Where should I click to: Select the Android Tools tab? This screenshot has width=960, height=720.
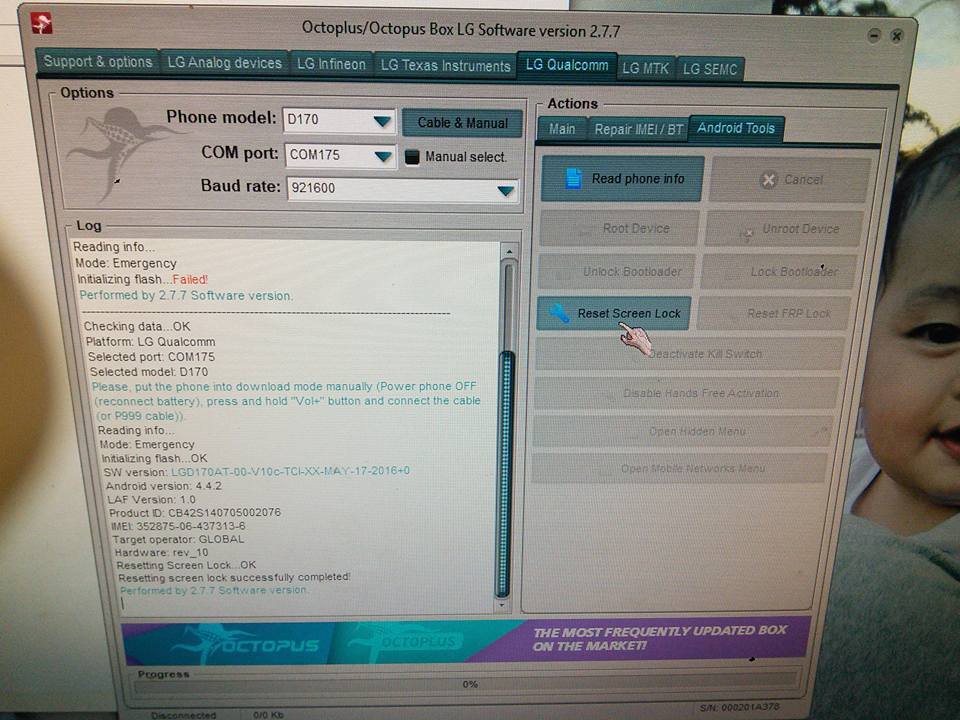736,128
